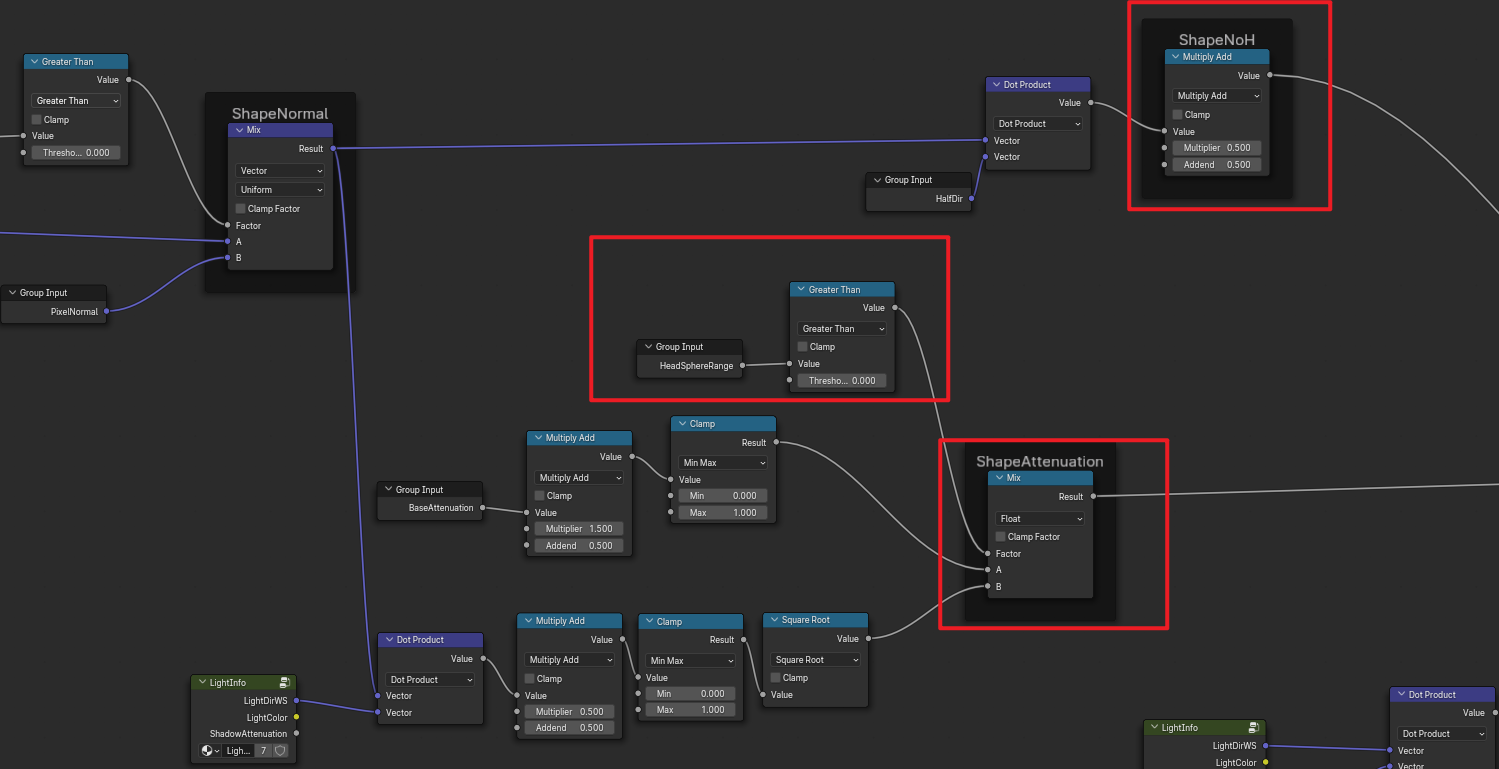The image size is (1499, 769).
Task: Click the HalfDir output socket
Action: coord(971,199)
